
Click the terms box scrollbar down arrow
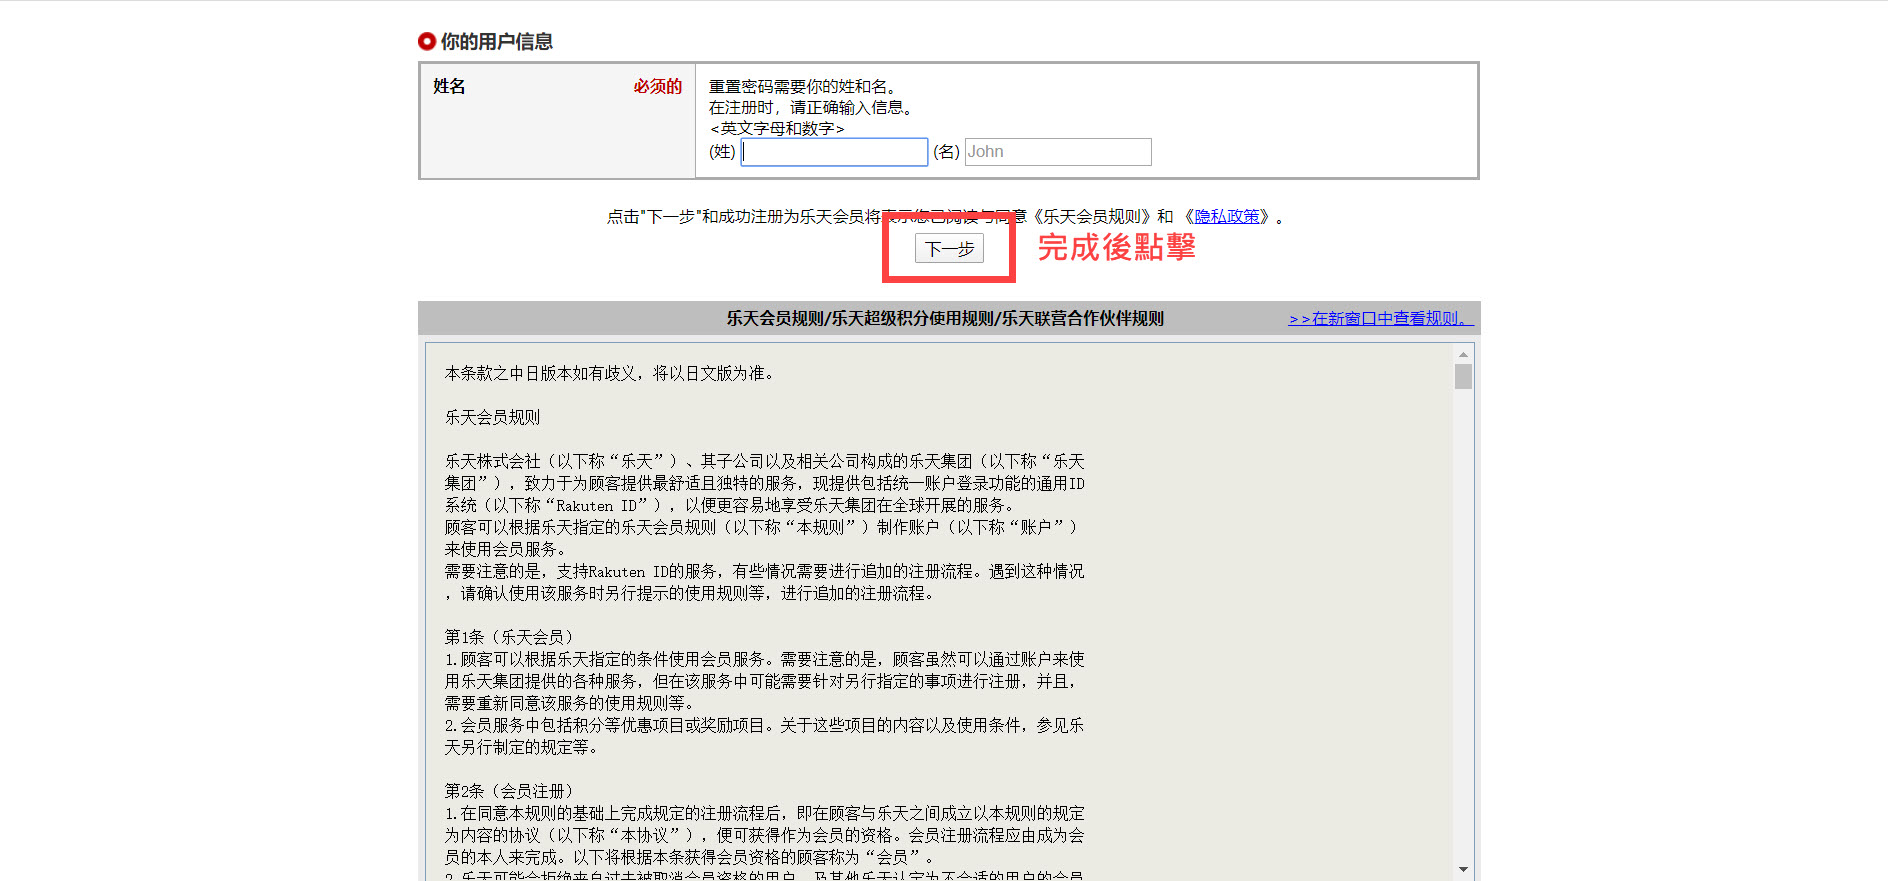coord(1463,869)
